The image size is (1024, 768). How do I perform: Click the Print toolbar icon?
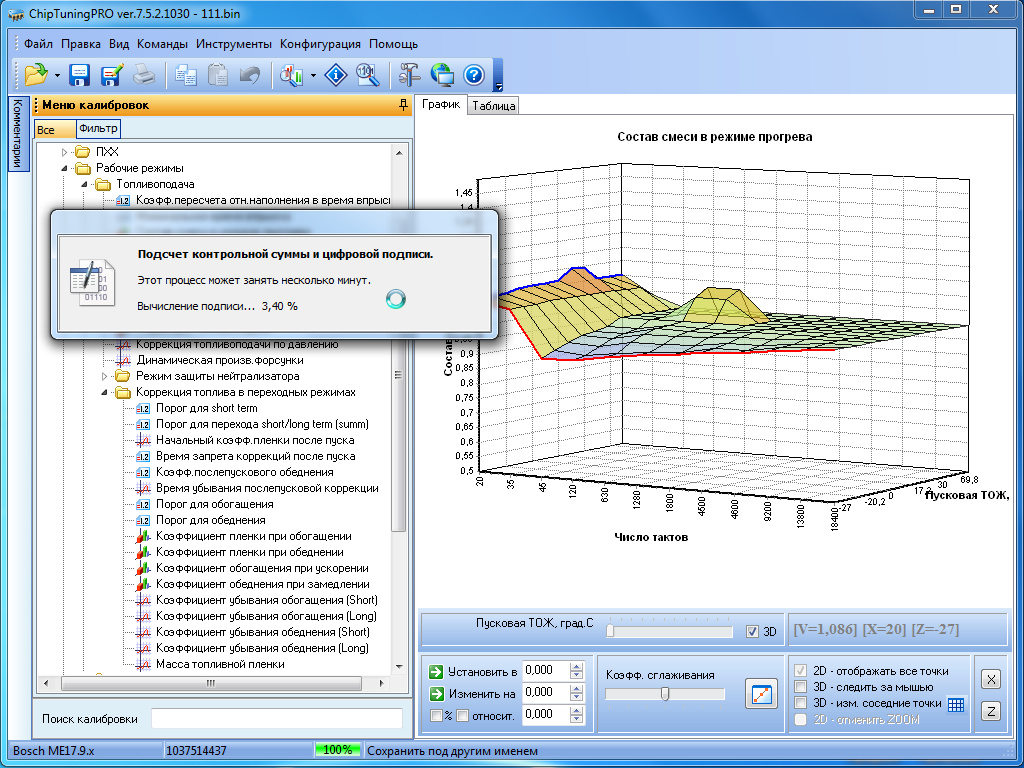[x=144, y=74]
